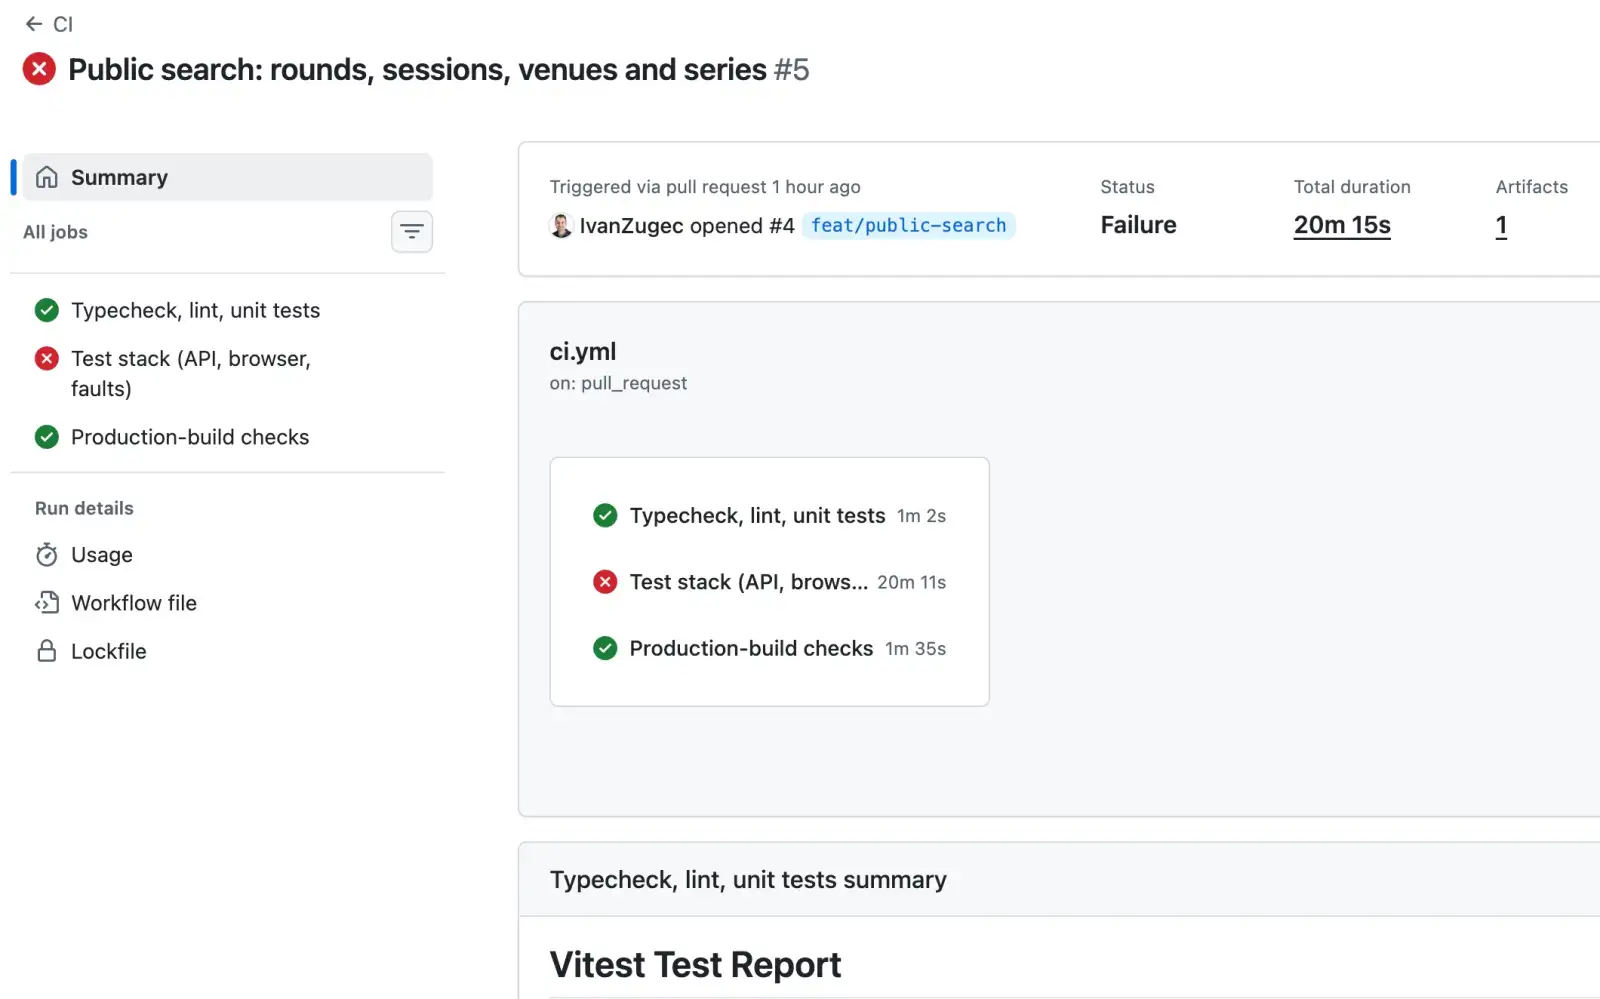
Task: Select Test stack (API, browser, faults) sidebar job
Action: [191, 373]
